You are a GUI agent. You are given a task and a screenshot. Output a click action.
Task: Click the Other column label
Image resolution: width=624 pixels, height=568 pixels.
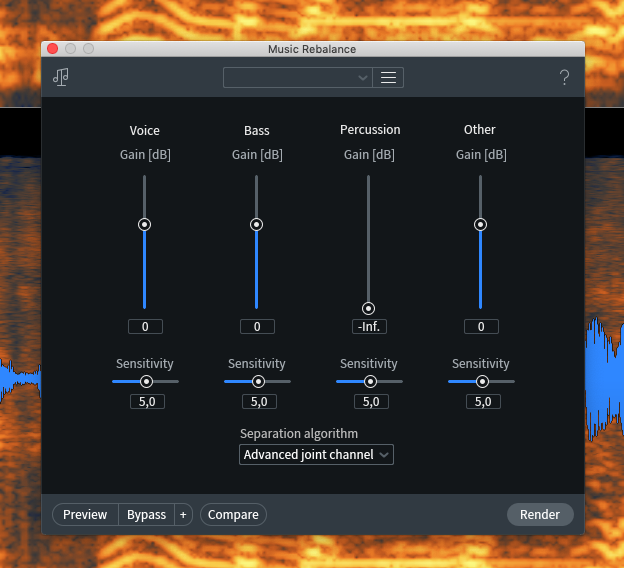click(480, 130)
